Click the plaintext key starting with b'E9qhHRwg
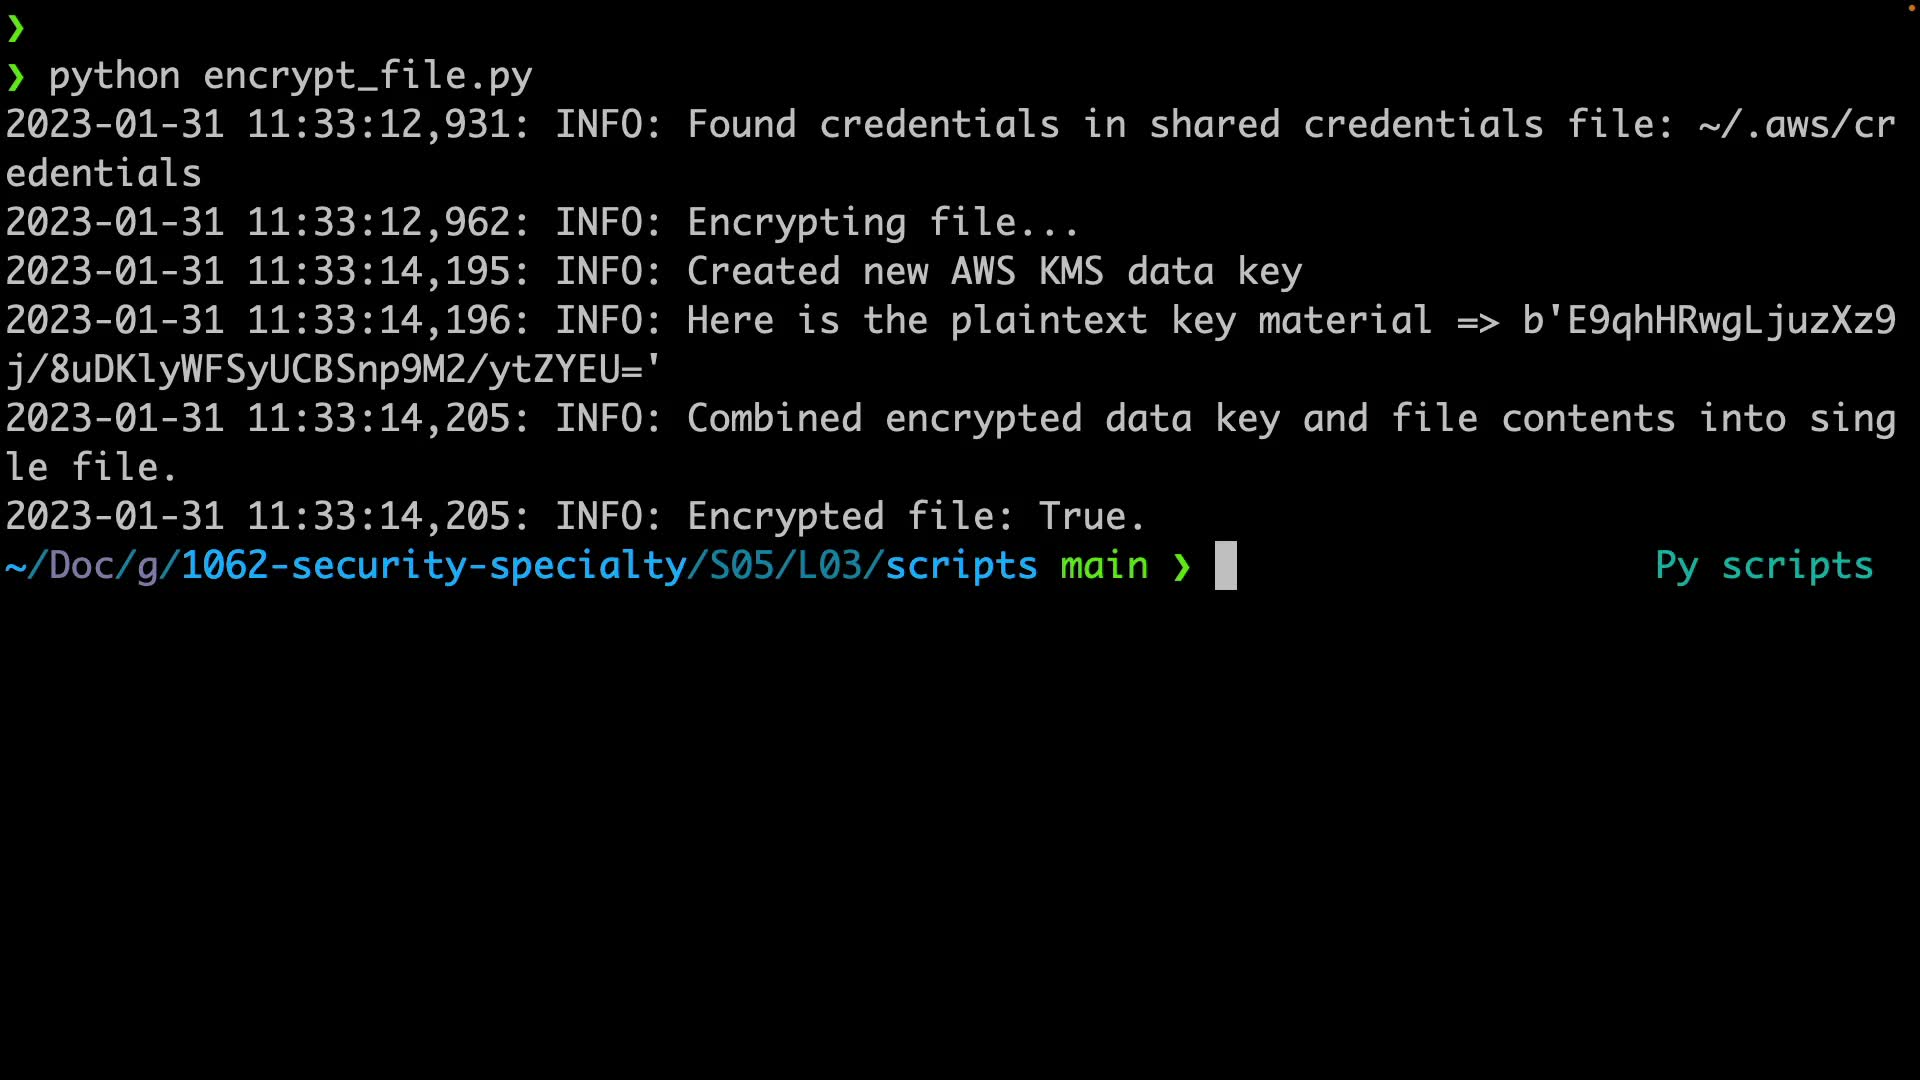This screenshot has height=1080, width=1920. tap(1708, 321)
